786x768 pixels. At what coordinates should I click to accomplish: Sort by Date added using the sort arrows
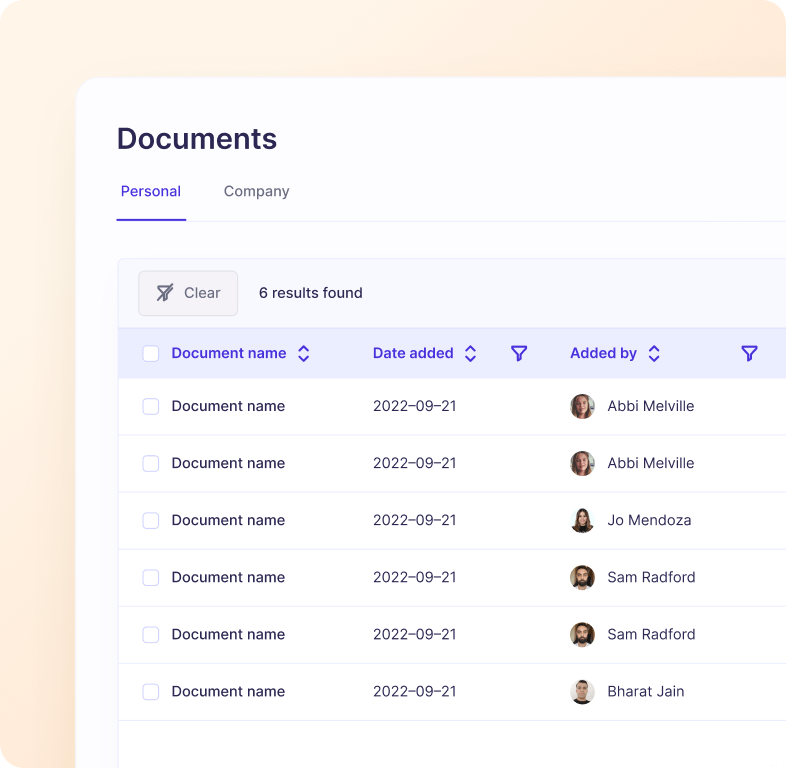pyautogui.click(x=470, y=353)
